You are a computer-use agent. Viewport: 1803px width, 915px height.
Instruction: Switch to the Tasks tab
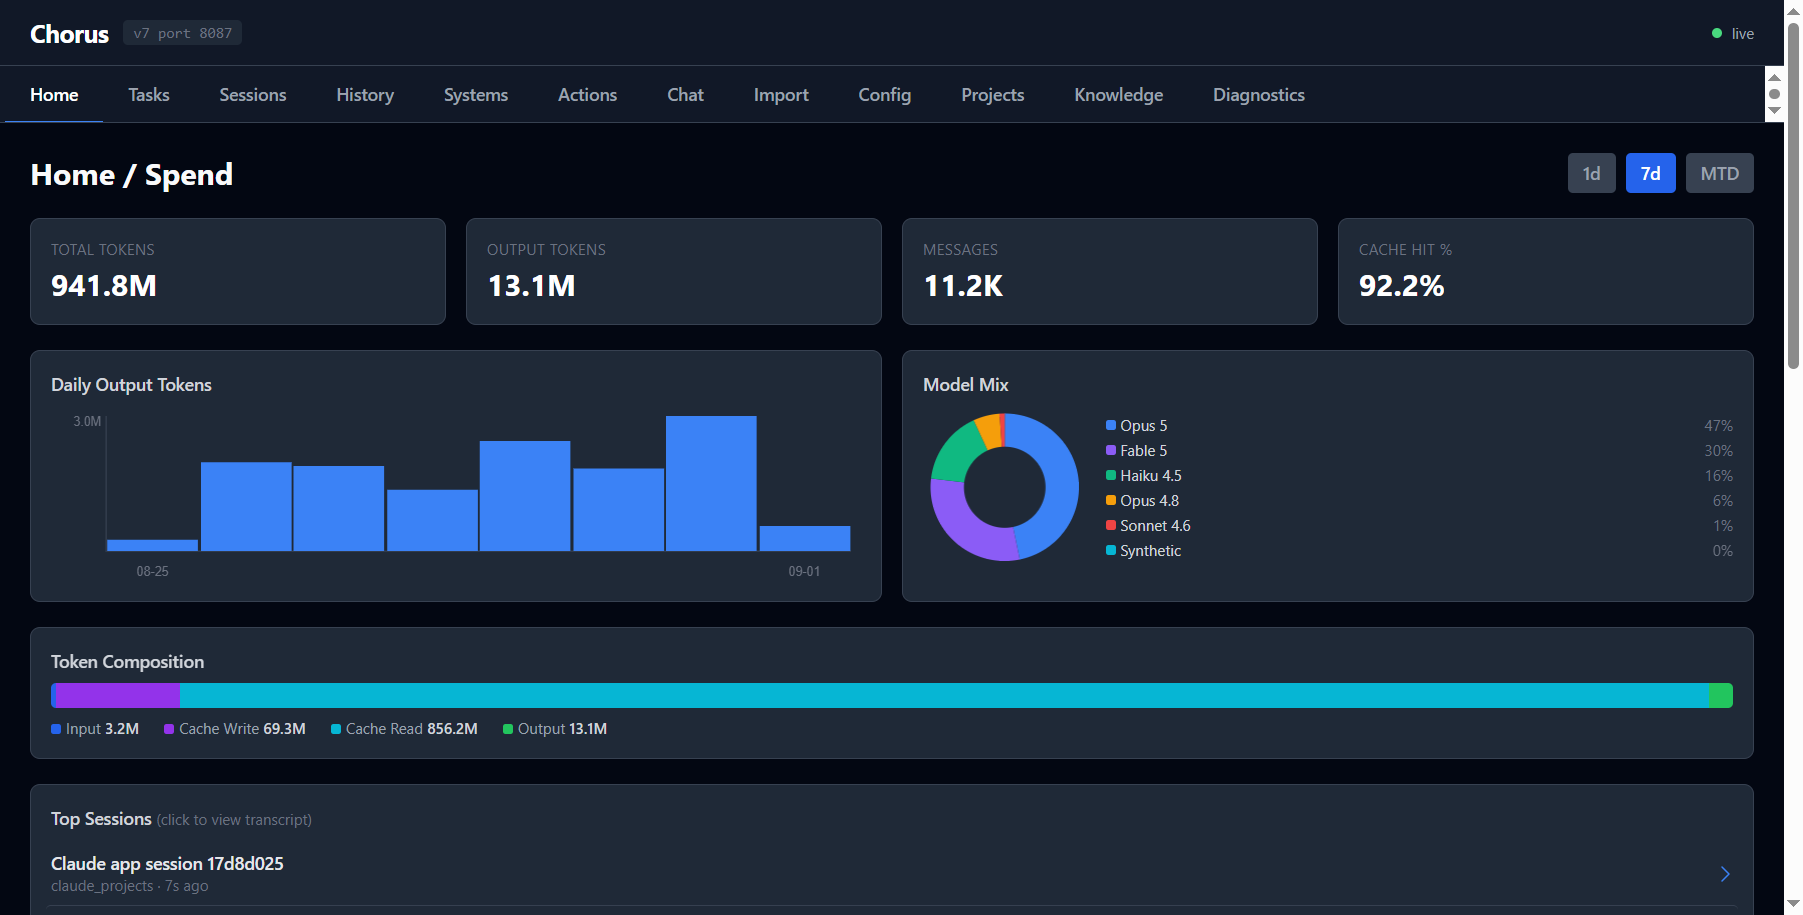tap(149, 95)
